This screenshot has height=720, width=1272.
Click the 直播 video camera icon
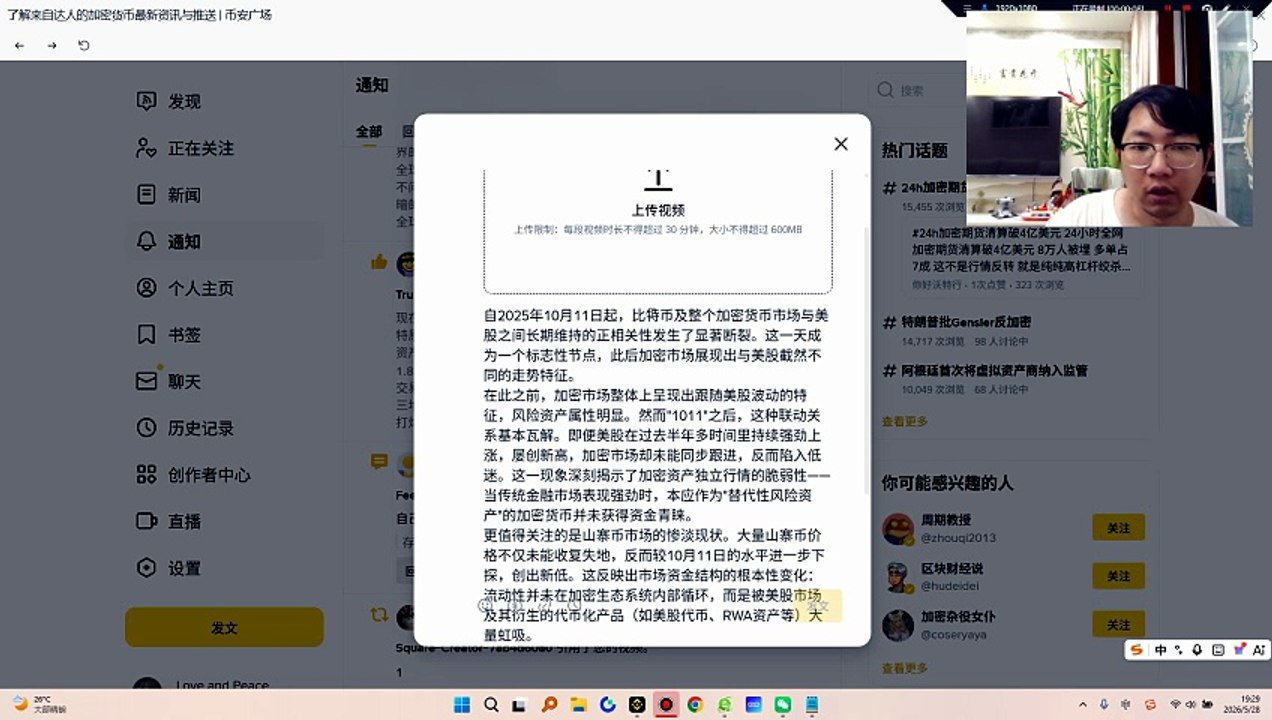147,521
